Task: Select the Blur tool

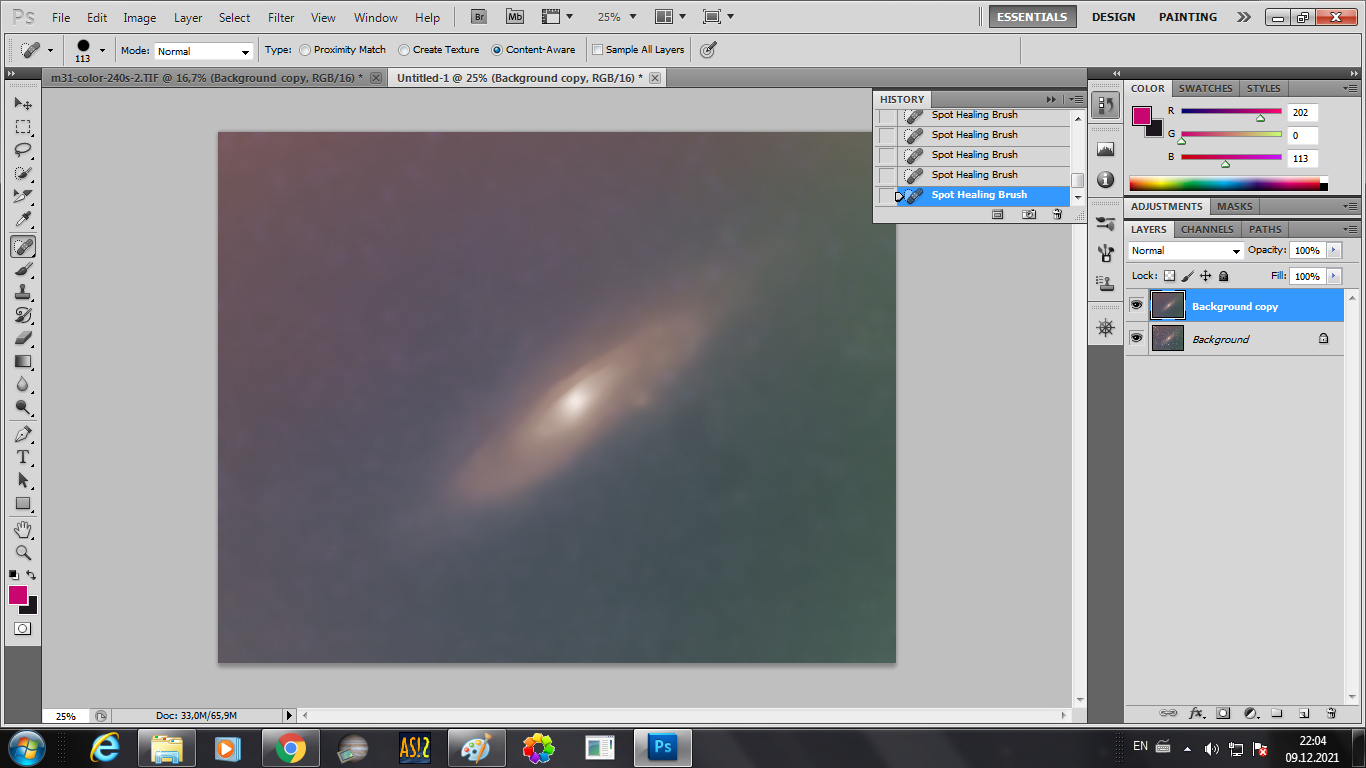Action: click(23, 384)
